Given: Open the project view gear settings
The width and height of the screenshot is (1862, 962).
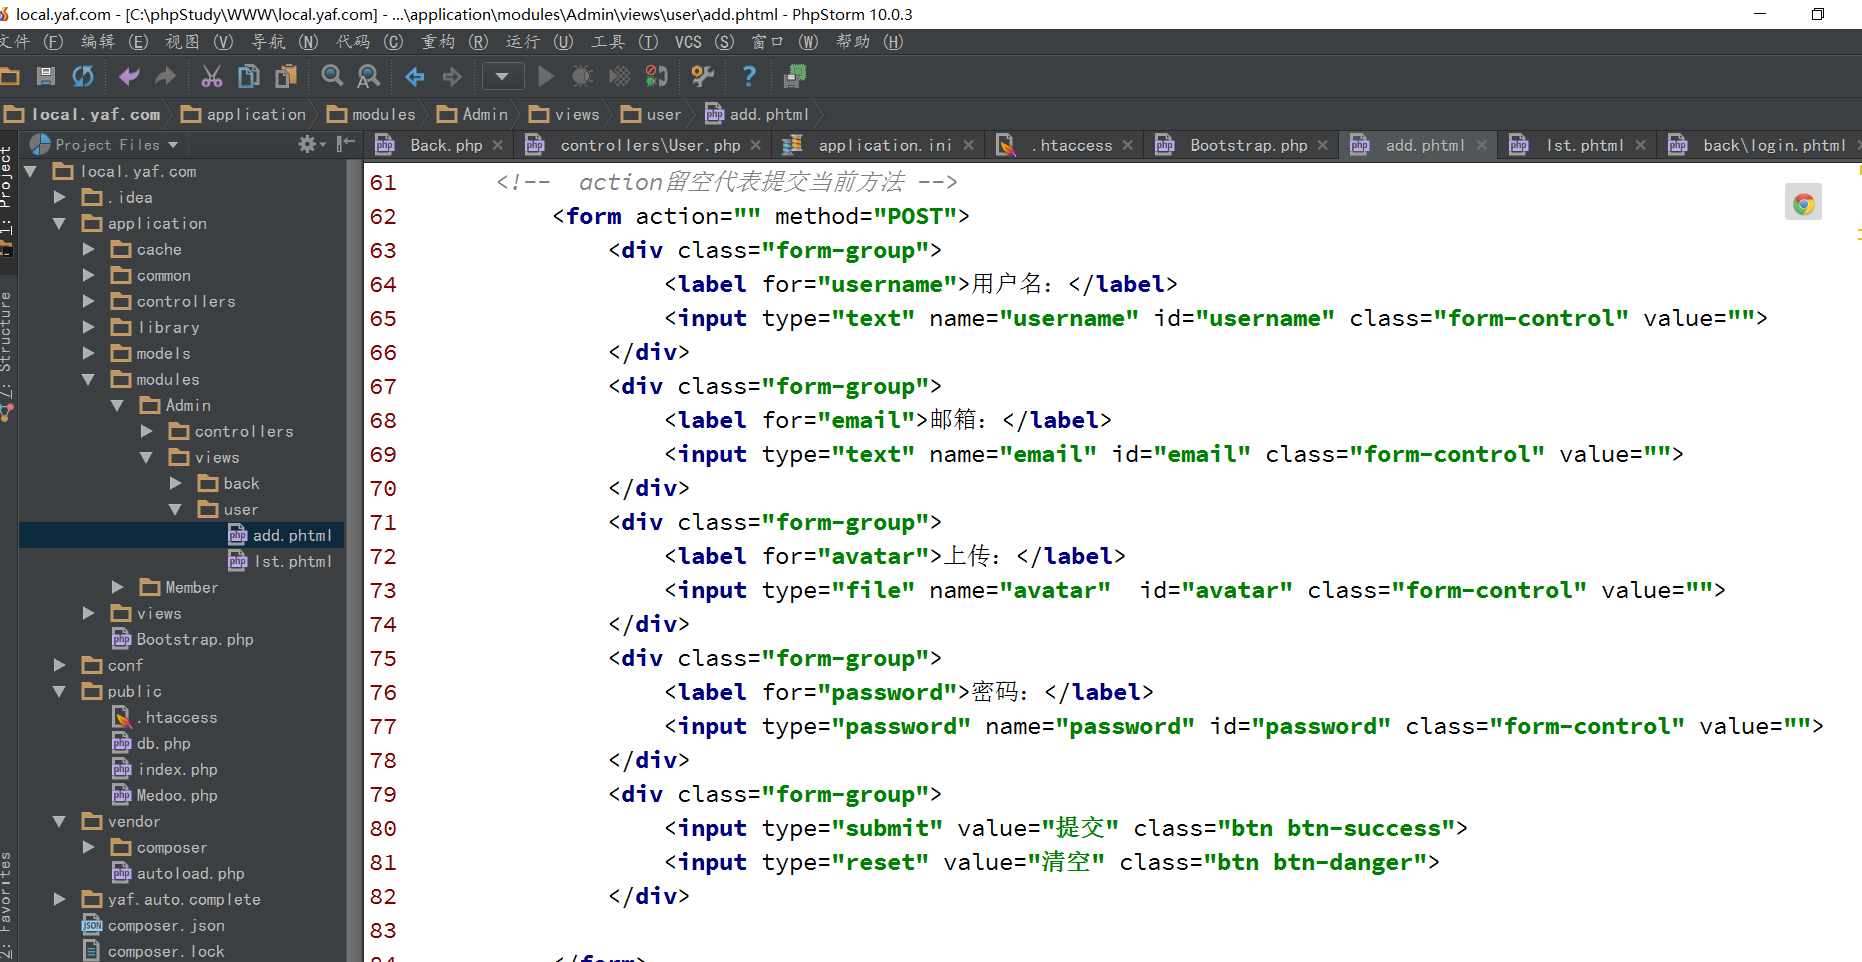Looking at the screenshot, I should 308,145.
